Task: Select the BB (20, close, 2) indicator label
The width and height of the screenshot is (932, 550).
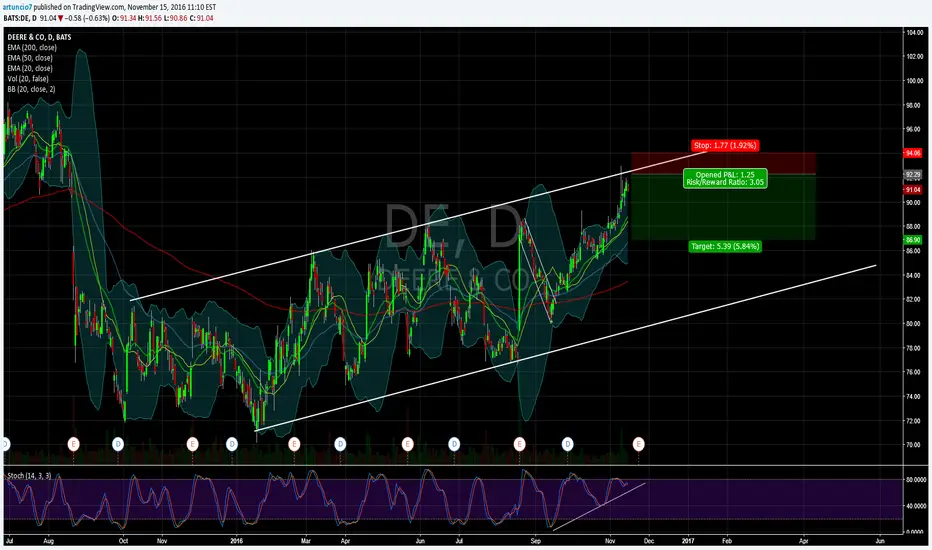Action: pos(32,89)
